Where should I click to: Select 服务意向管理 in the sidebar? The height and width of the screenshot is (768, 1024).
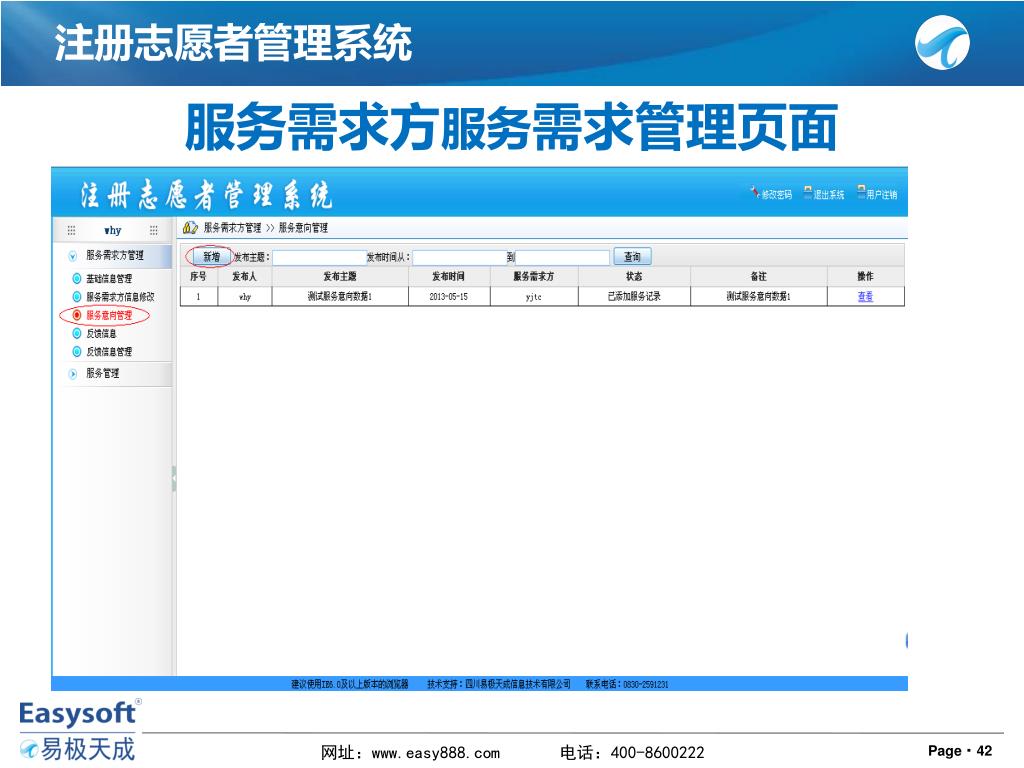109,315
